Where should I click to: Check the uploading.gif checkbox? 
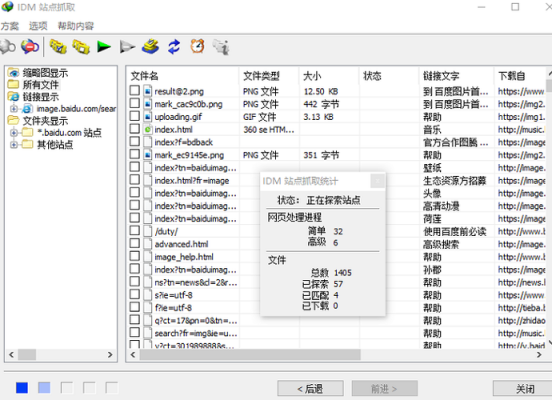[134, 116]
